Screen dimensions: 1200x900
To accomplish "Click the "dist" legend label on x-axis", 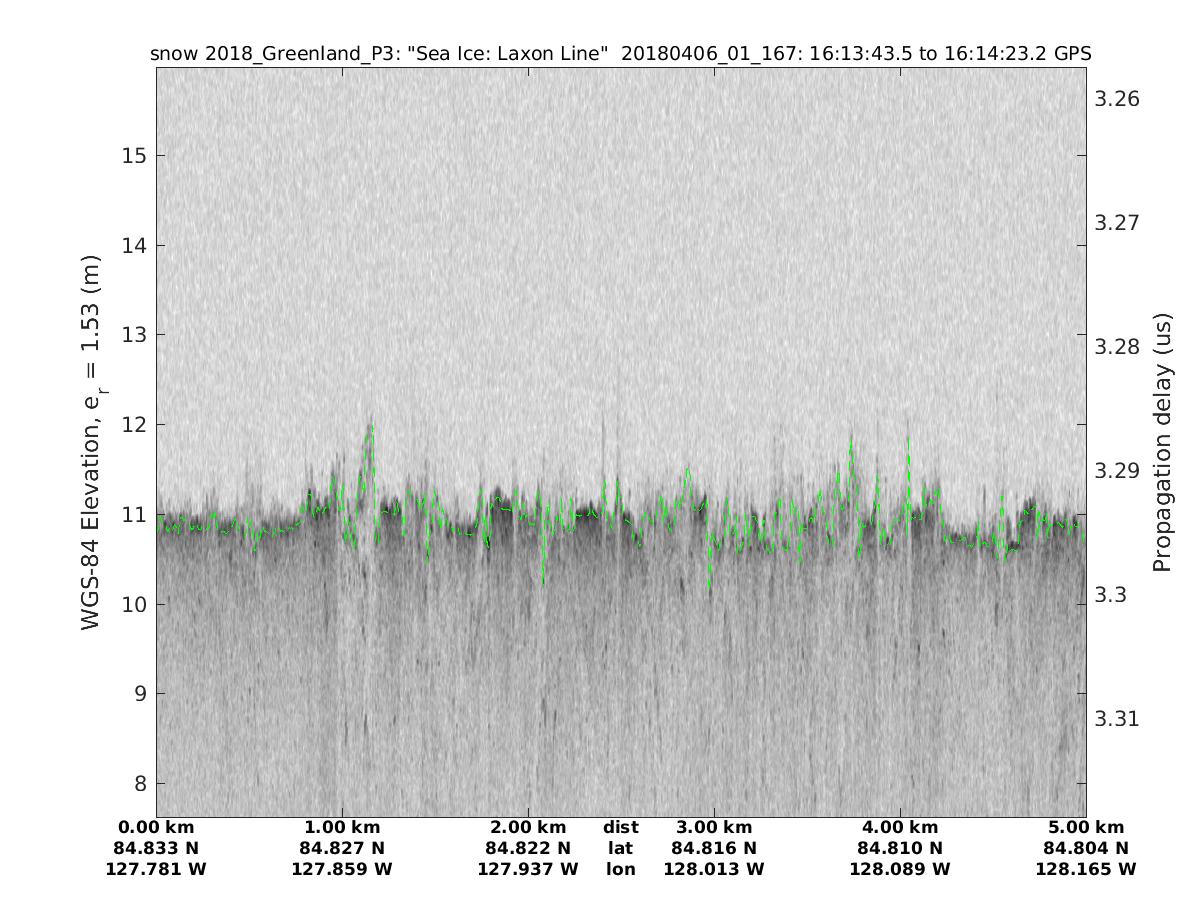I will click(620, 828).
